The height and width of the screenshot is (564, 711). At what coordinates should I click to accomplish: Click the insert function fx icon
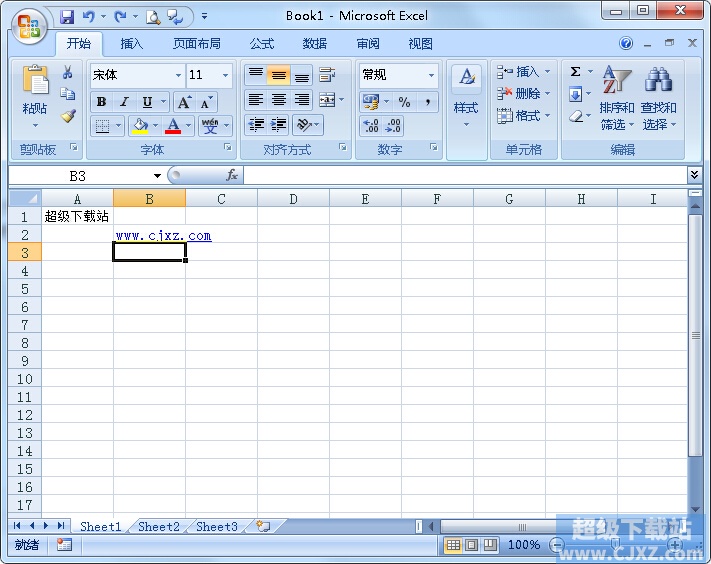232,175
